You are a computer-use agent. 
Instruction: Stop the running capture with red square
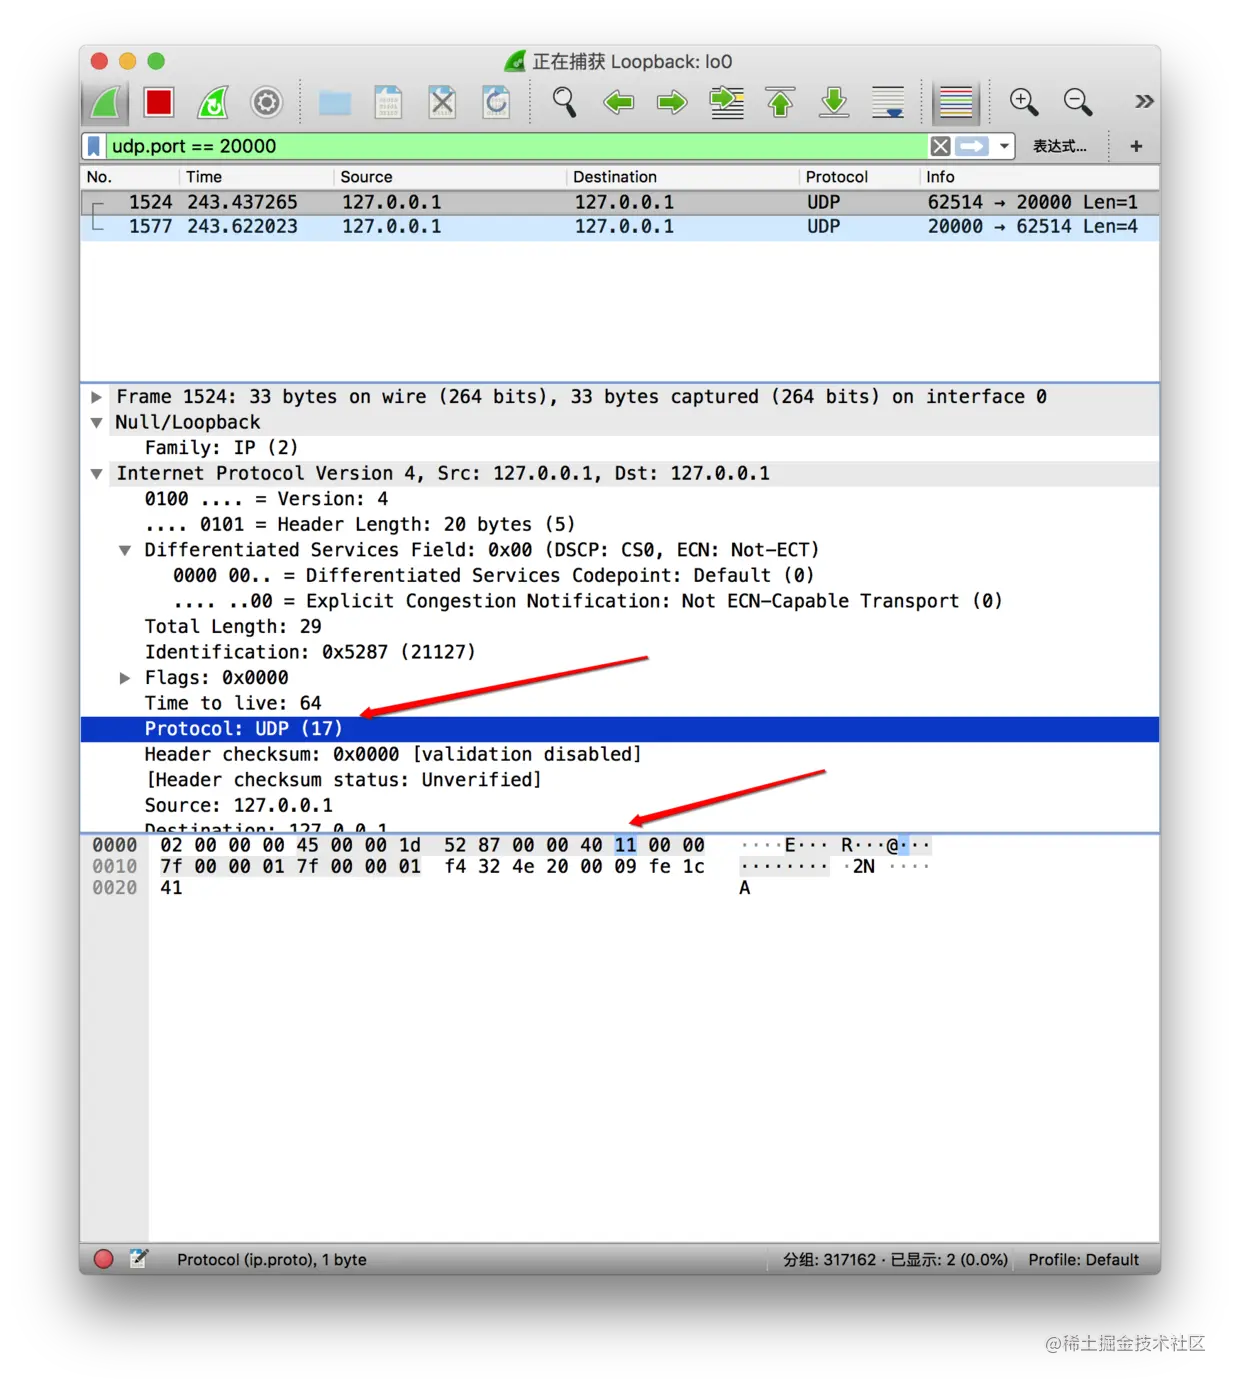click(159, 102)
